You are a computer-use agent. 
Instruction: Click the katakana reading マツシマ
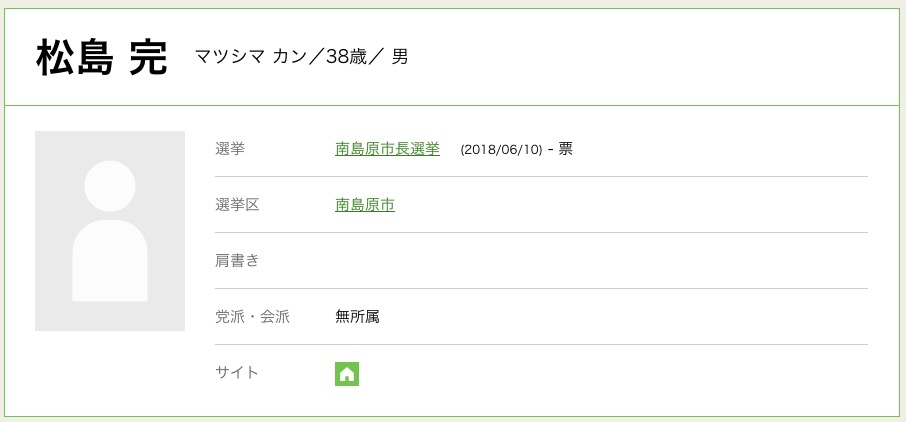click(230, 57)
